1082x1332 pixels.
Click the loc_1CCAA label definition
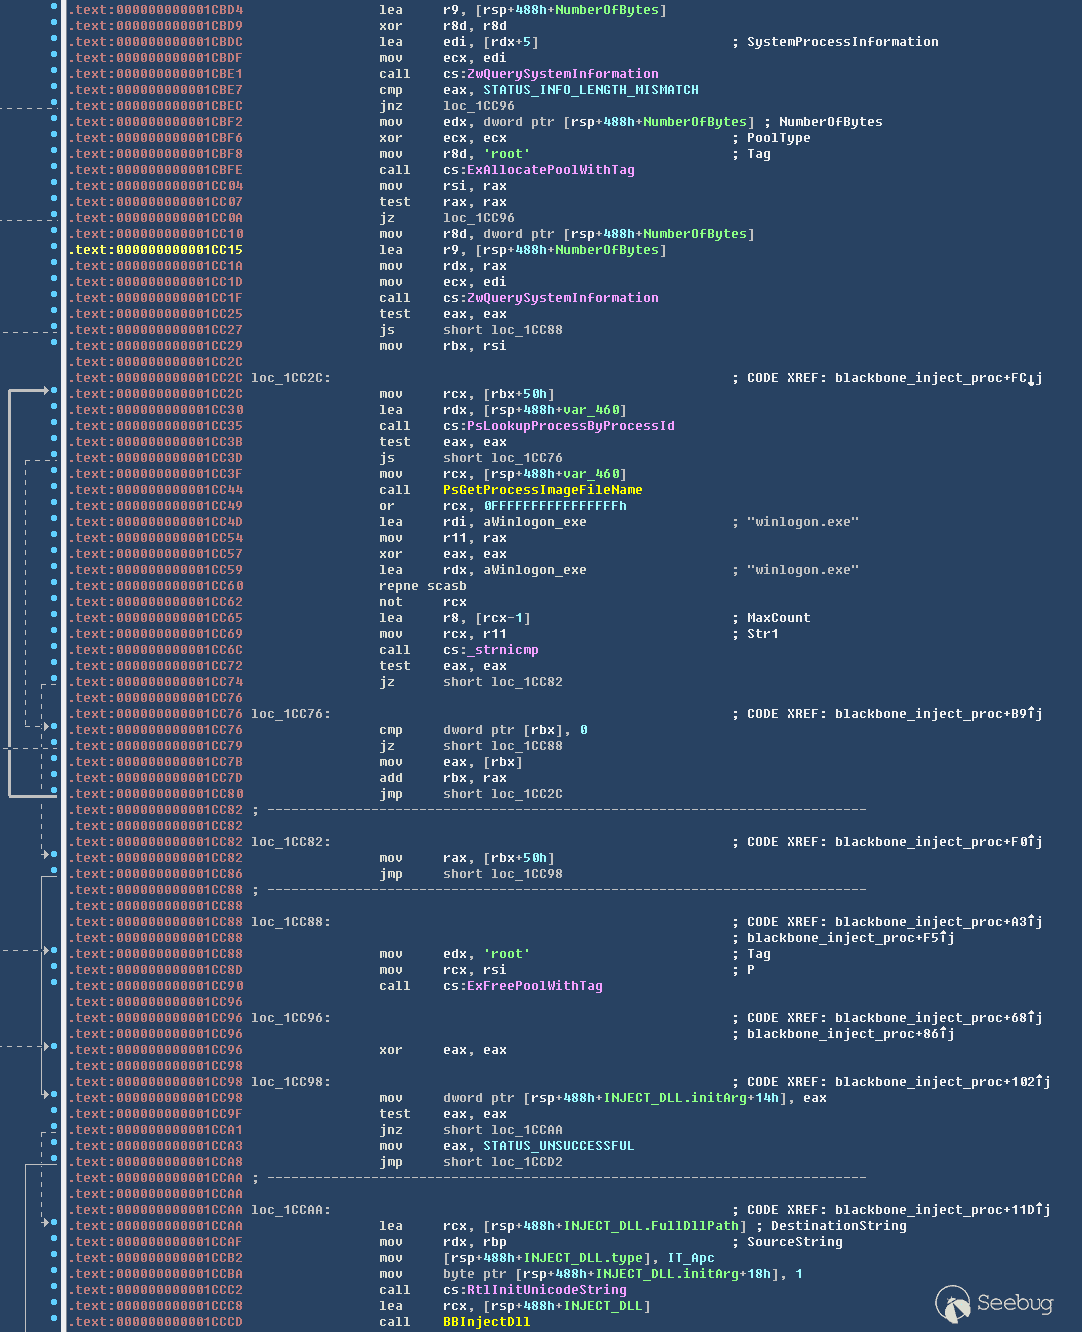point(291,1210)
